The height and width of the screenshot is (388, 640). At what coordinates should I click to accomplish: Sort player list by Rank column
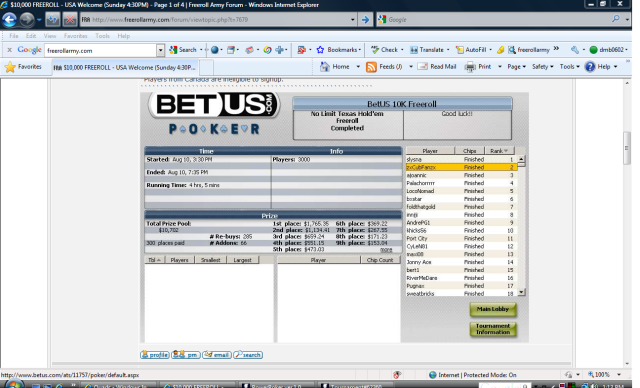click(499, 151)
